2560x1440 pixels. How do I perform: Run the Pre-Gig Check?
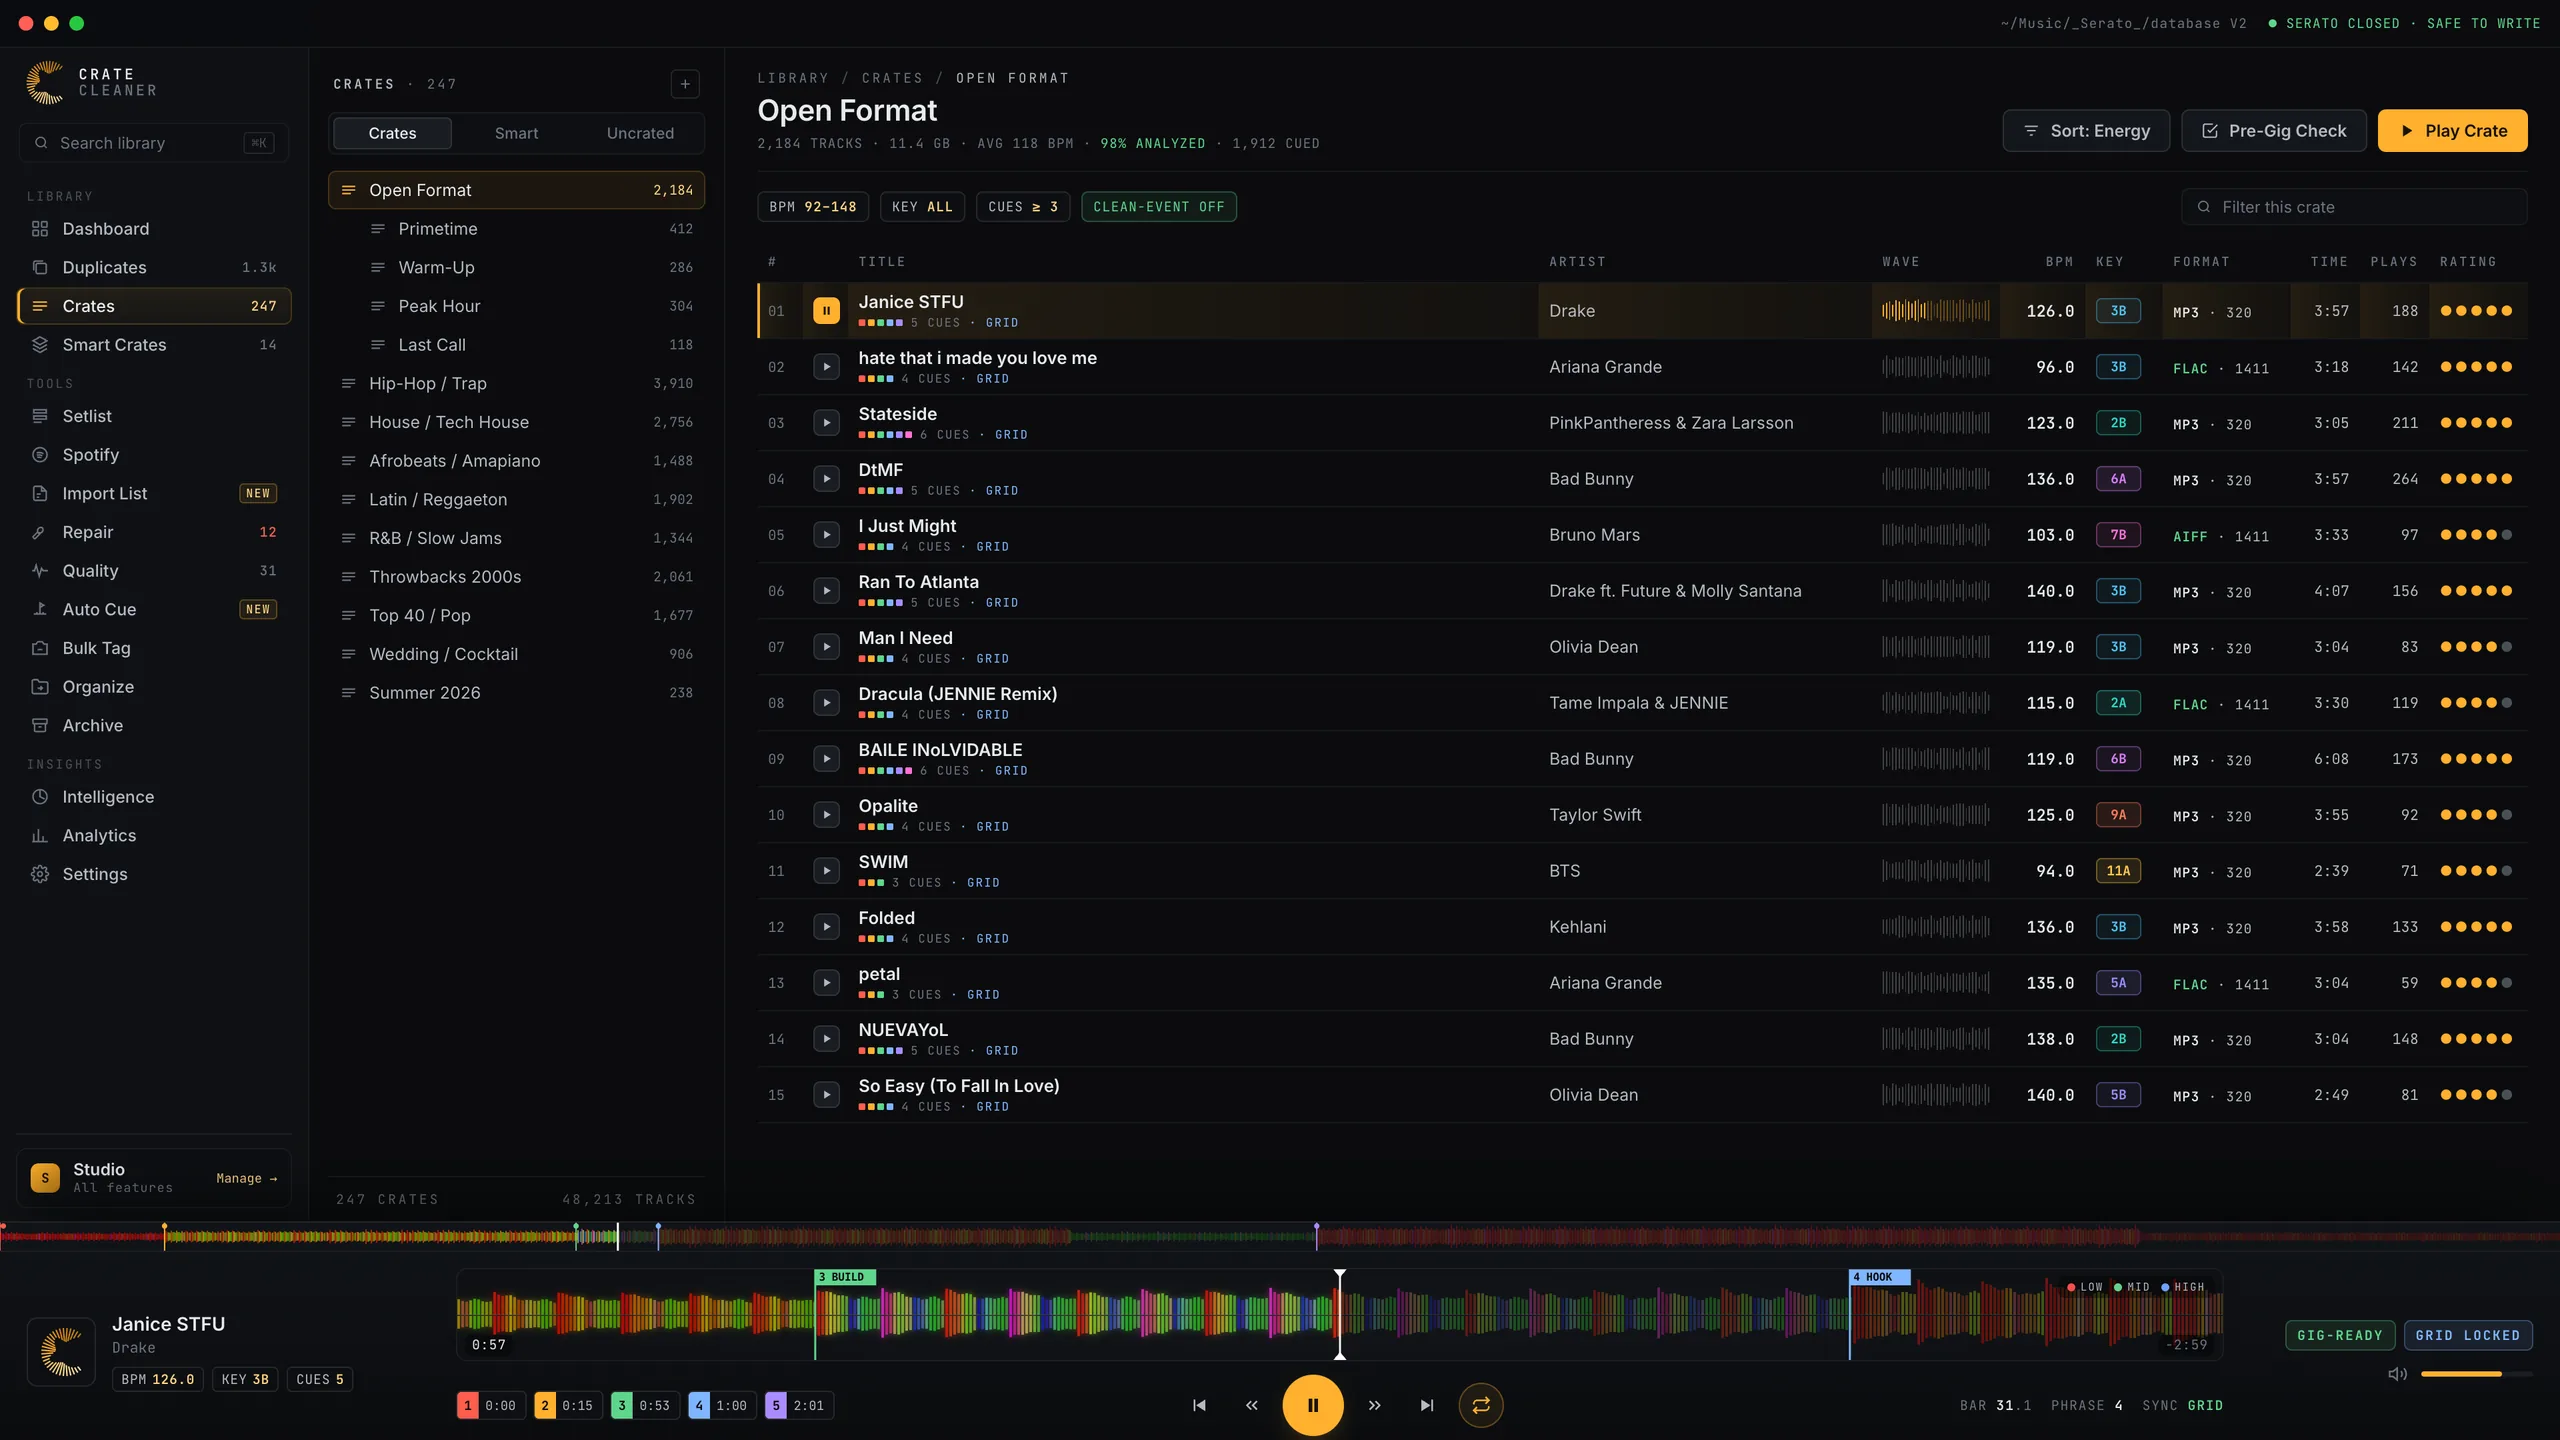point(2273,131)
